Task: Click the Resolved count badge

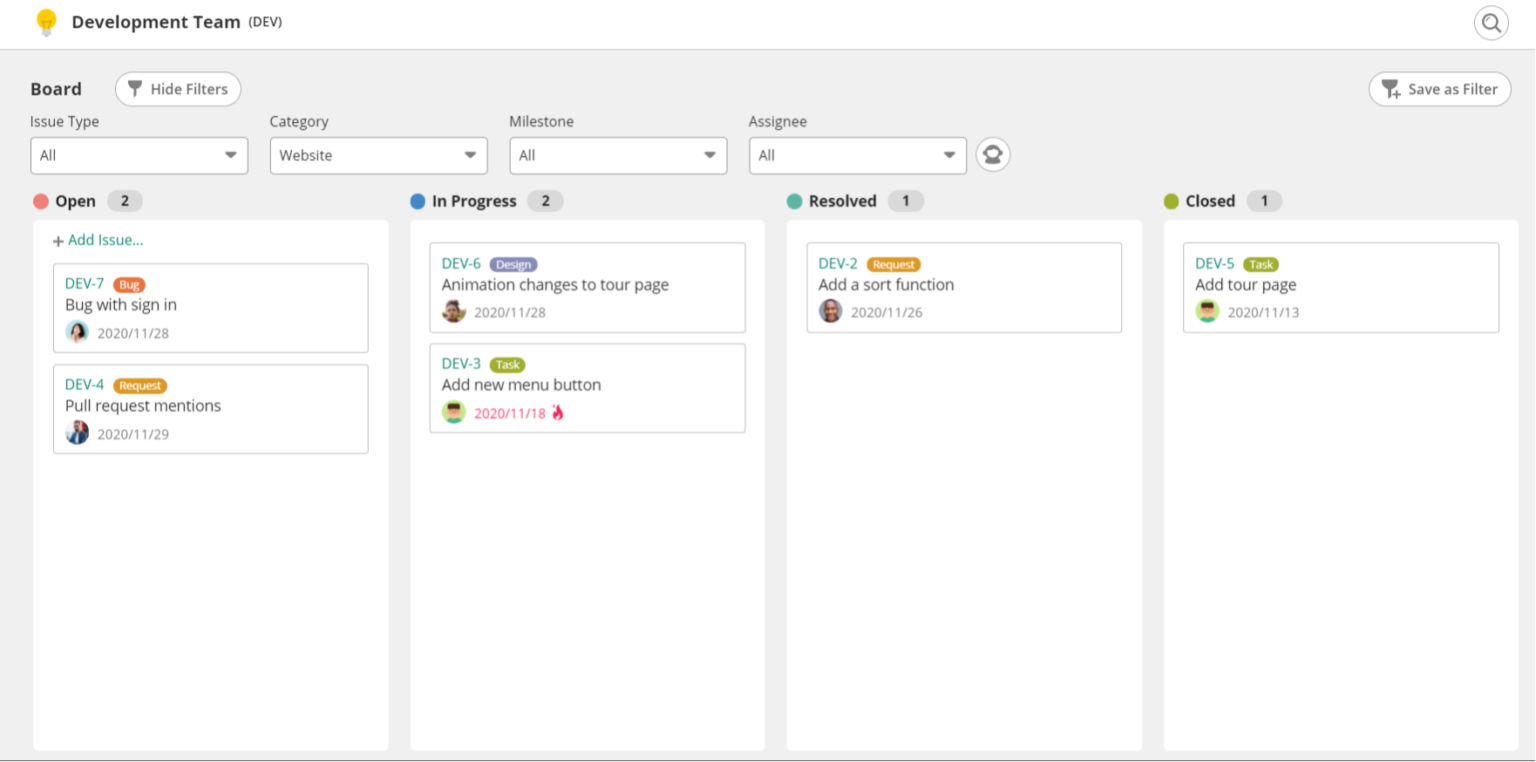Action: pos(906,201)
